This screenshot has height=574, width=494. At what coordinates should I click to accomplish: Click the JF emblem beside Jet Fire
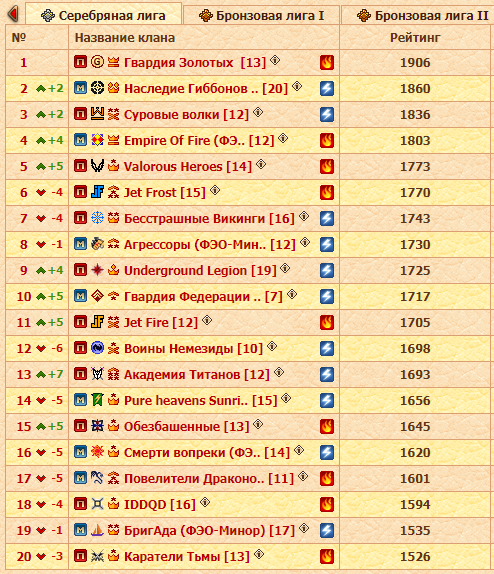point(97,322)
